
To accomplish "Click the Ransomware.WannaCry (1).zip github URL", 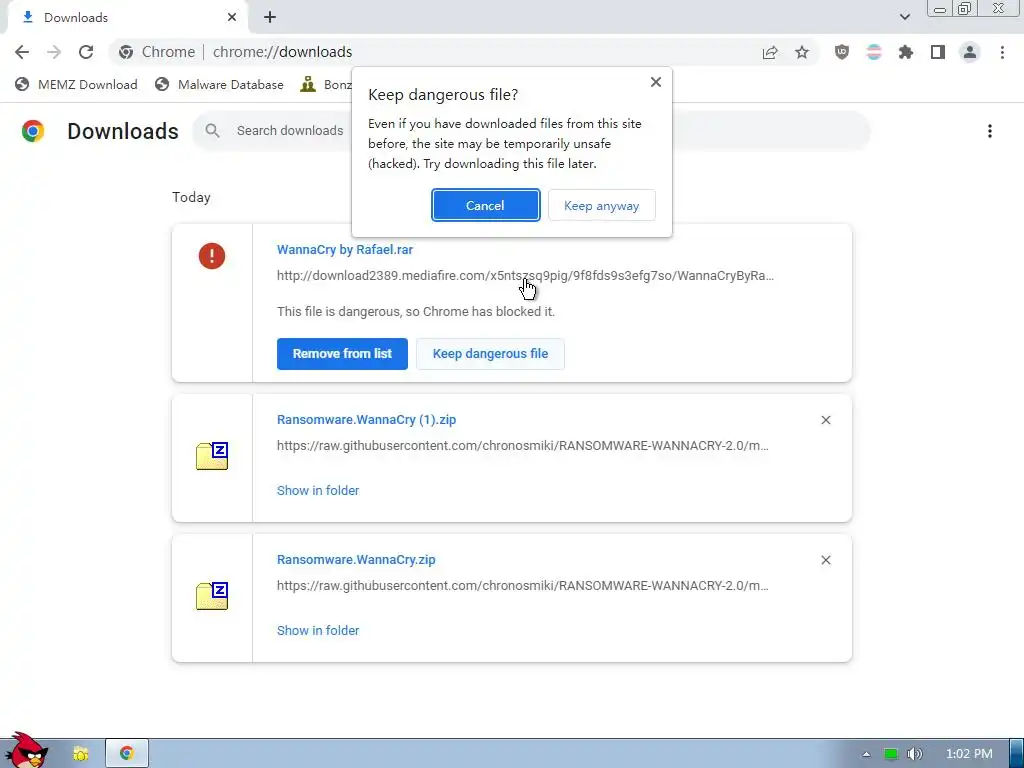I will (522, 445).
